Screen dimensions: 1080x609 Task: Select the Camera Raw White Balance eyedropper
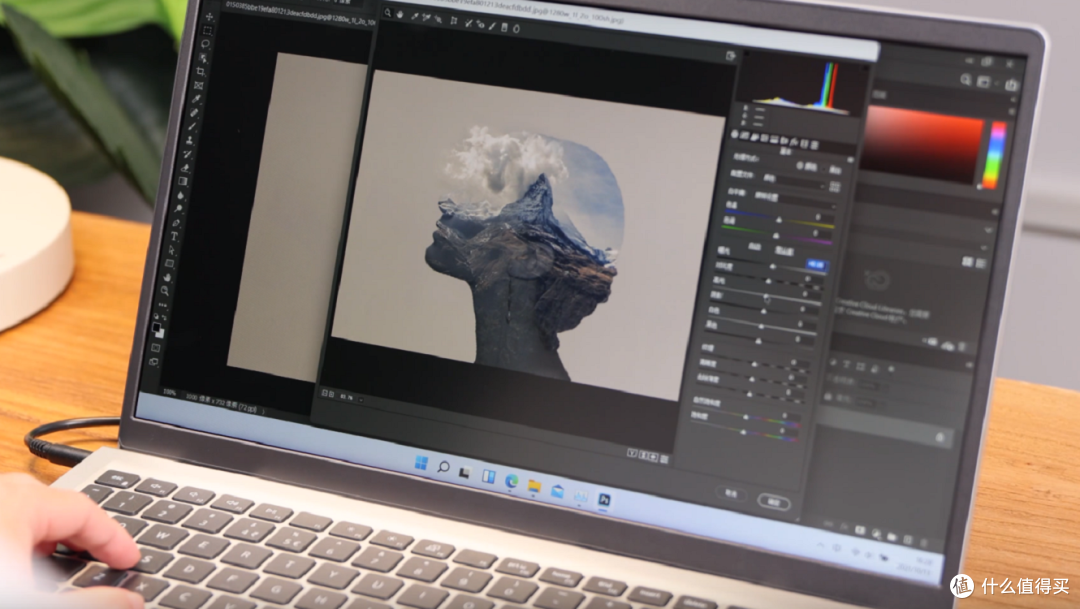(x=415, y=17)
